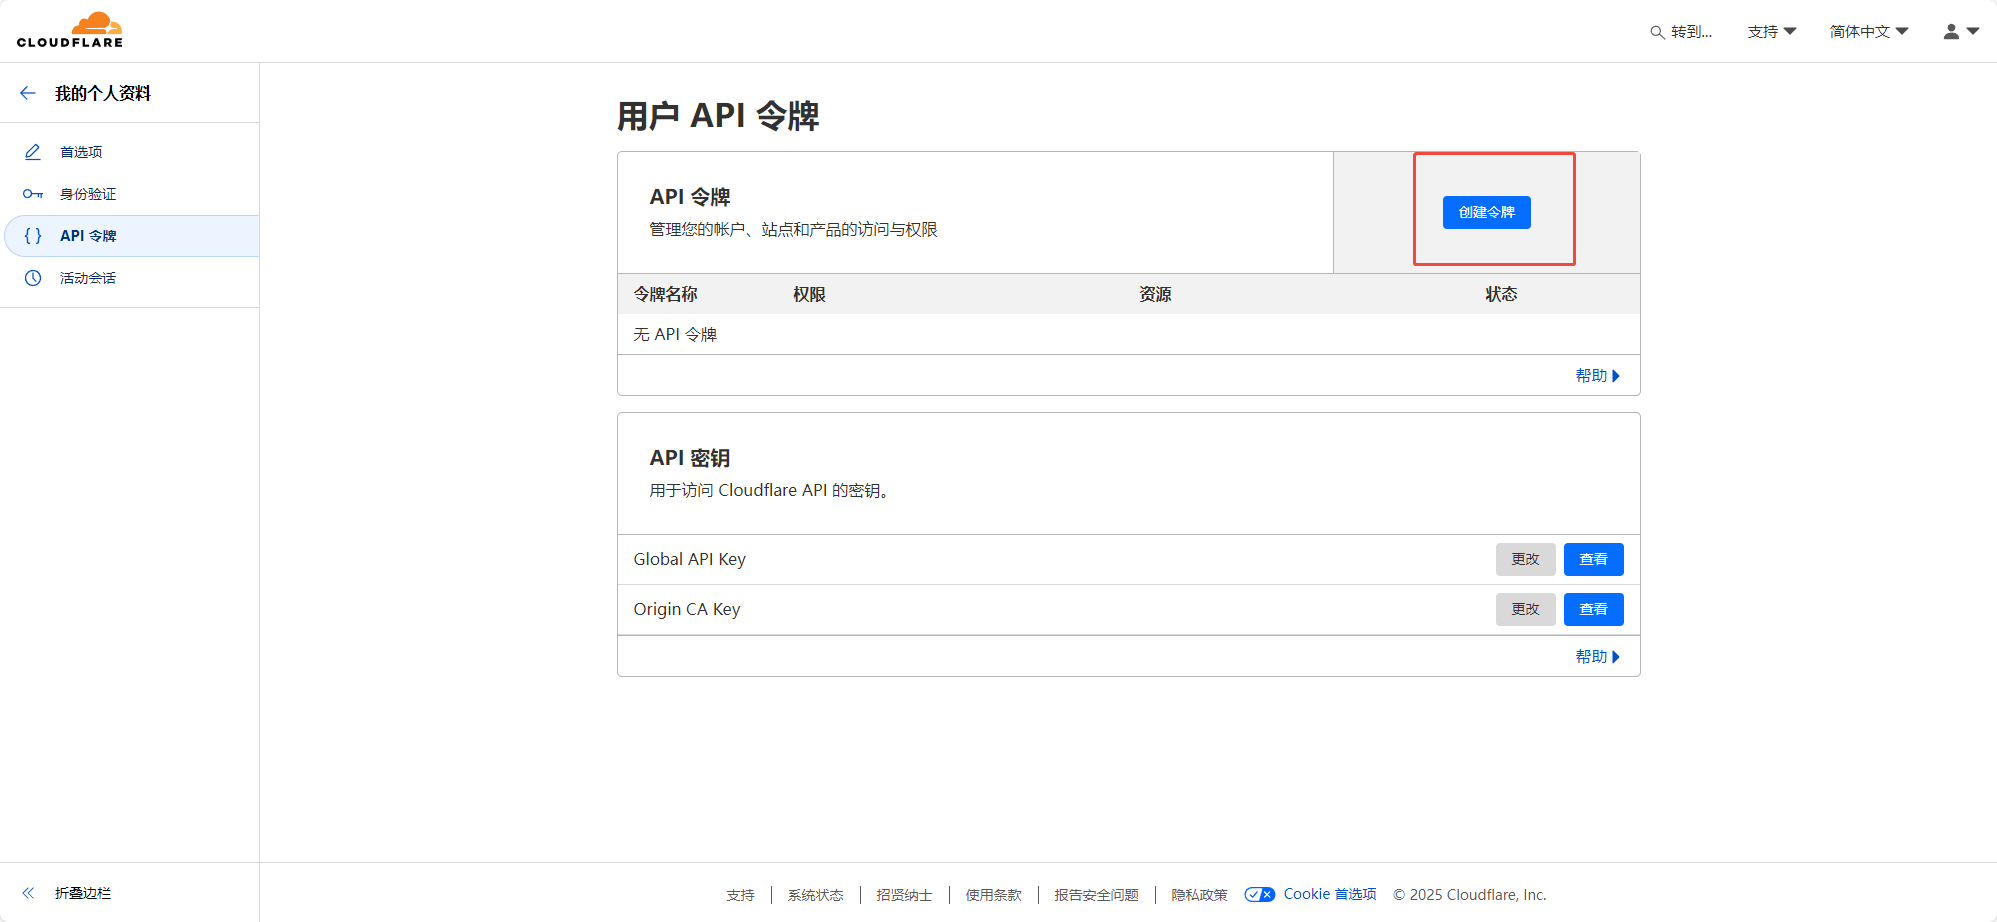1997x922 pixels.
Task: Go back to 我的个人资料
Action: 103,93
